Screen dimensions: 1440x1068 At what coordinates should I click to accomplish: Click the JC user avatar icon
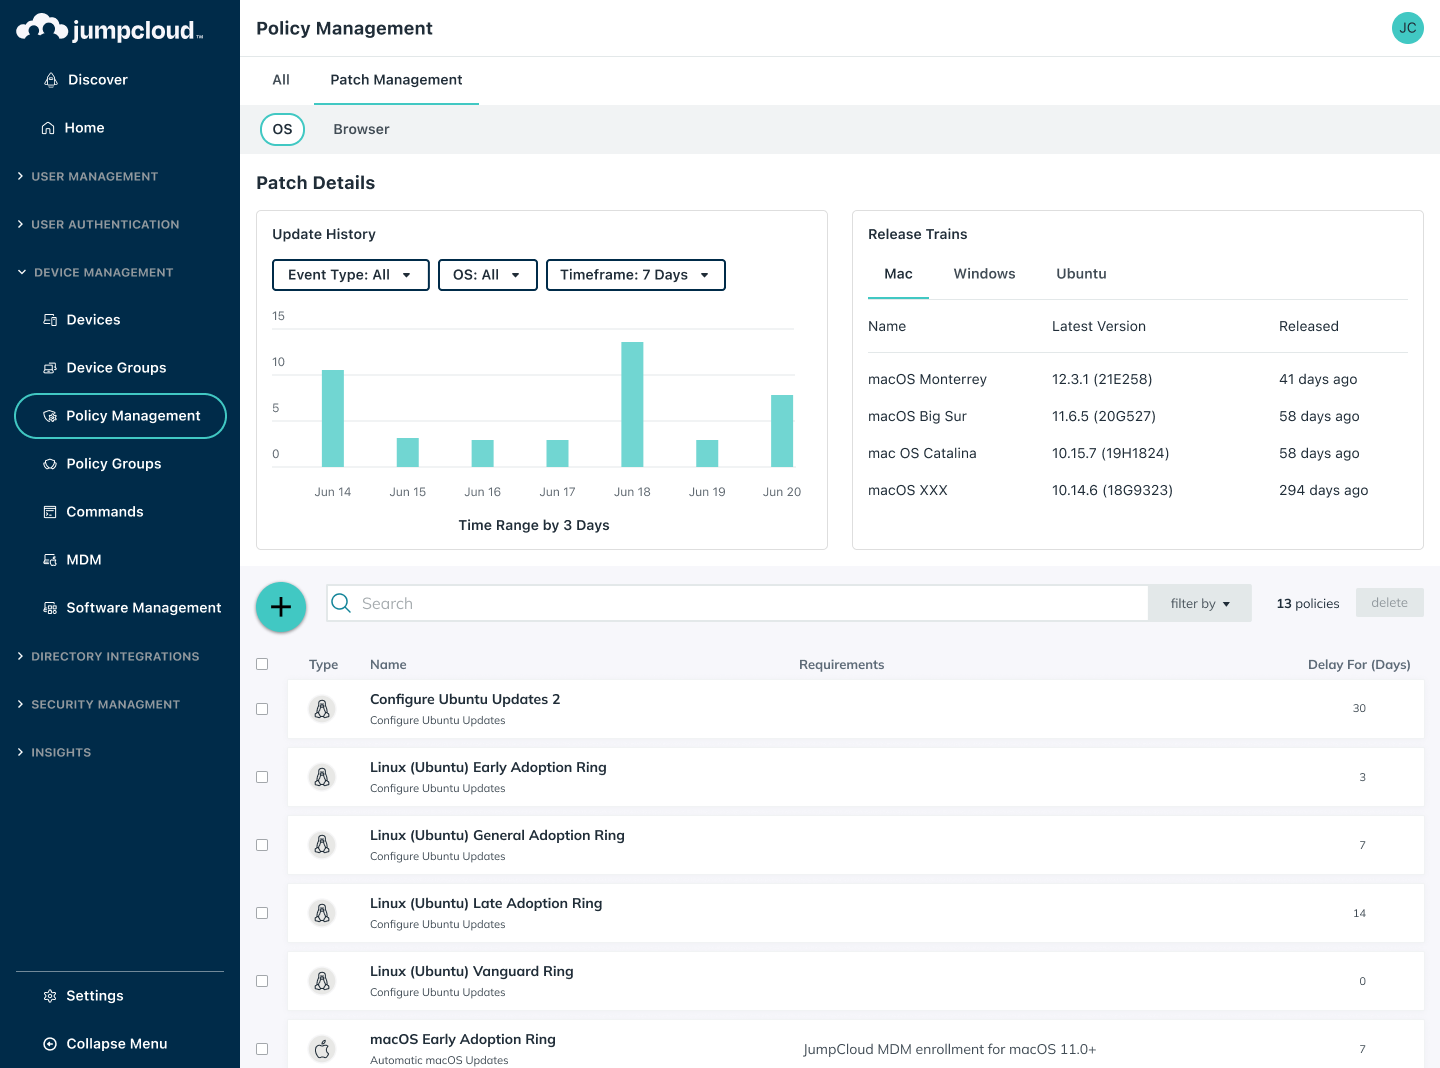coord(1407,28)
